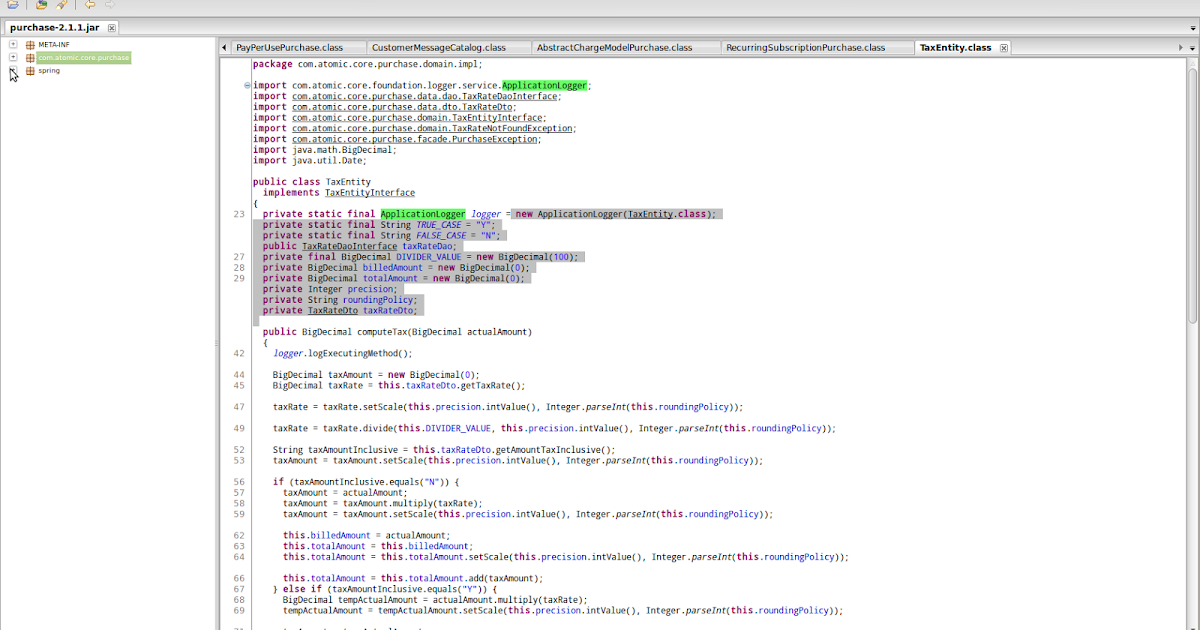Select com.atomic.core.purchase in the tree
The image size is (1200, 630).
[84, 58]
